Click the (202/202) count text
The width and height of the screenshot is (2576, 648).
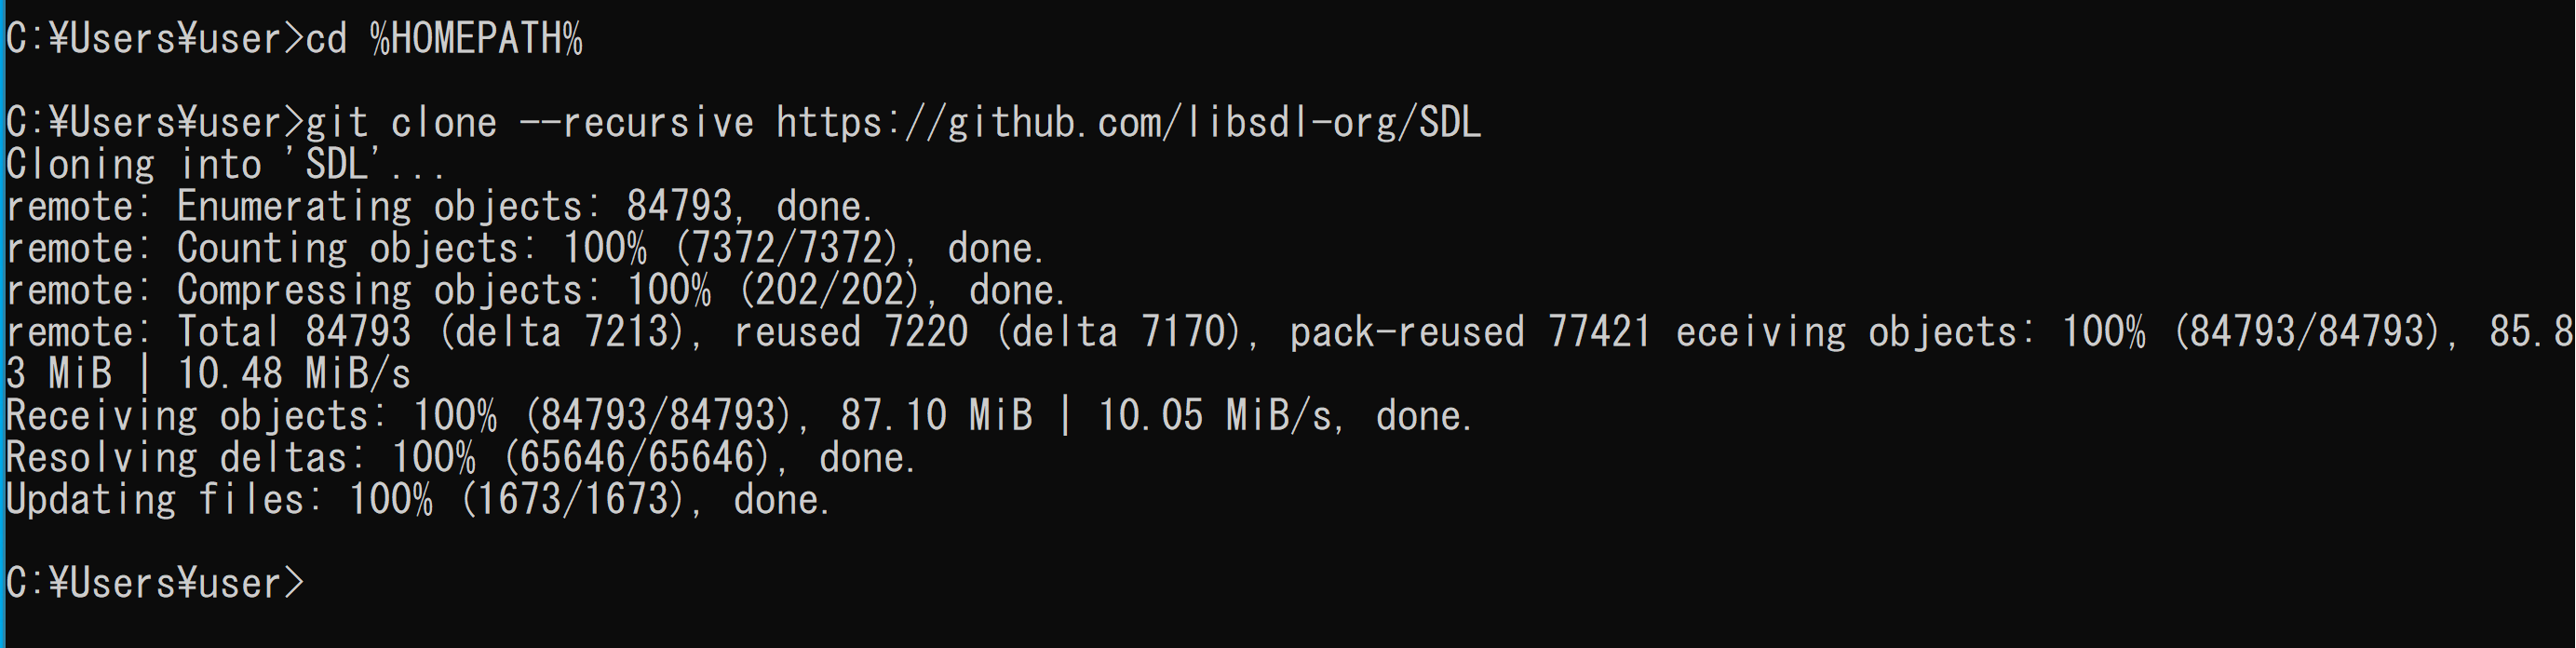[829, 291]
